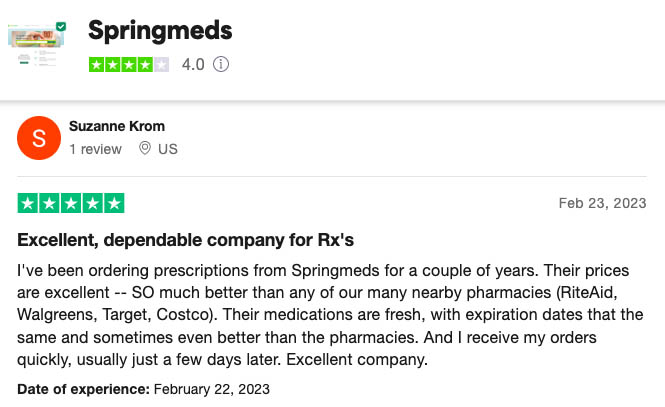Click the five-star review rating
Image resolution: width=665 pixels, height=407 pixels.
tap(71, 203)
